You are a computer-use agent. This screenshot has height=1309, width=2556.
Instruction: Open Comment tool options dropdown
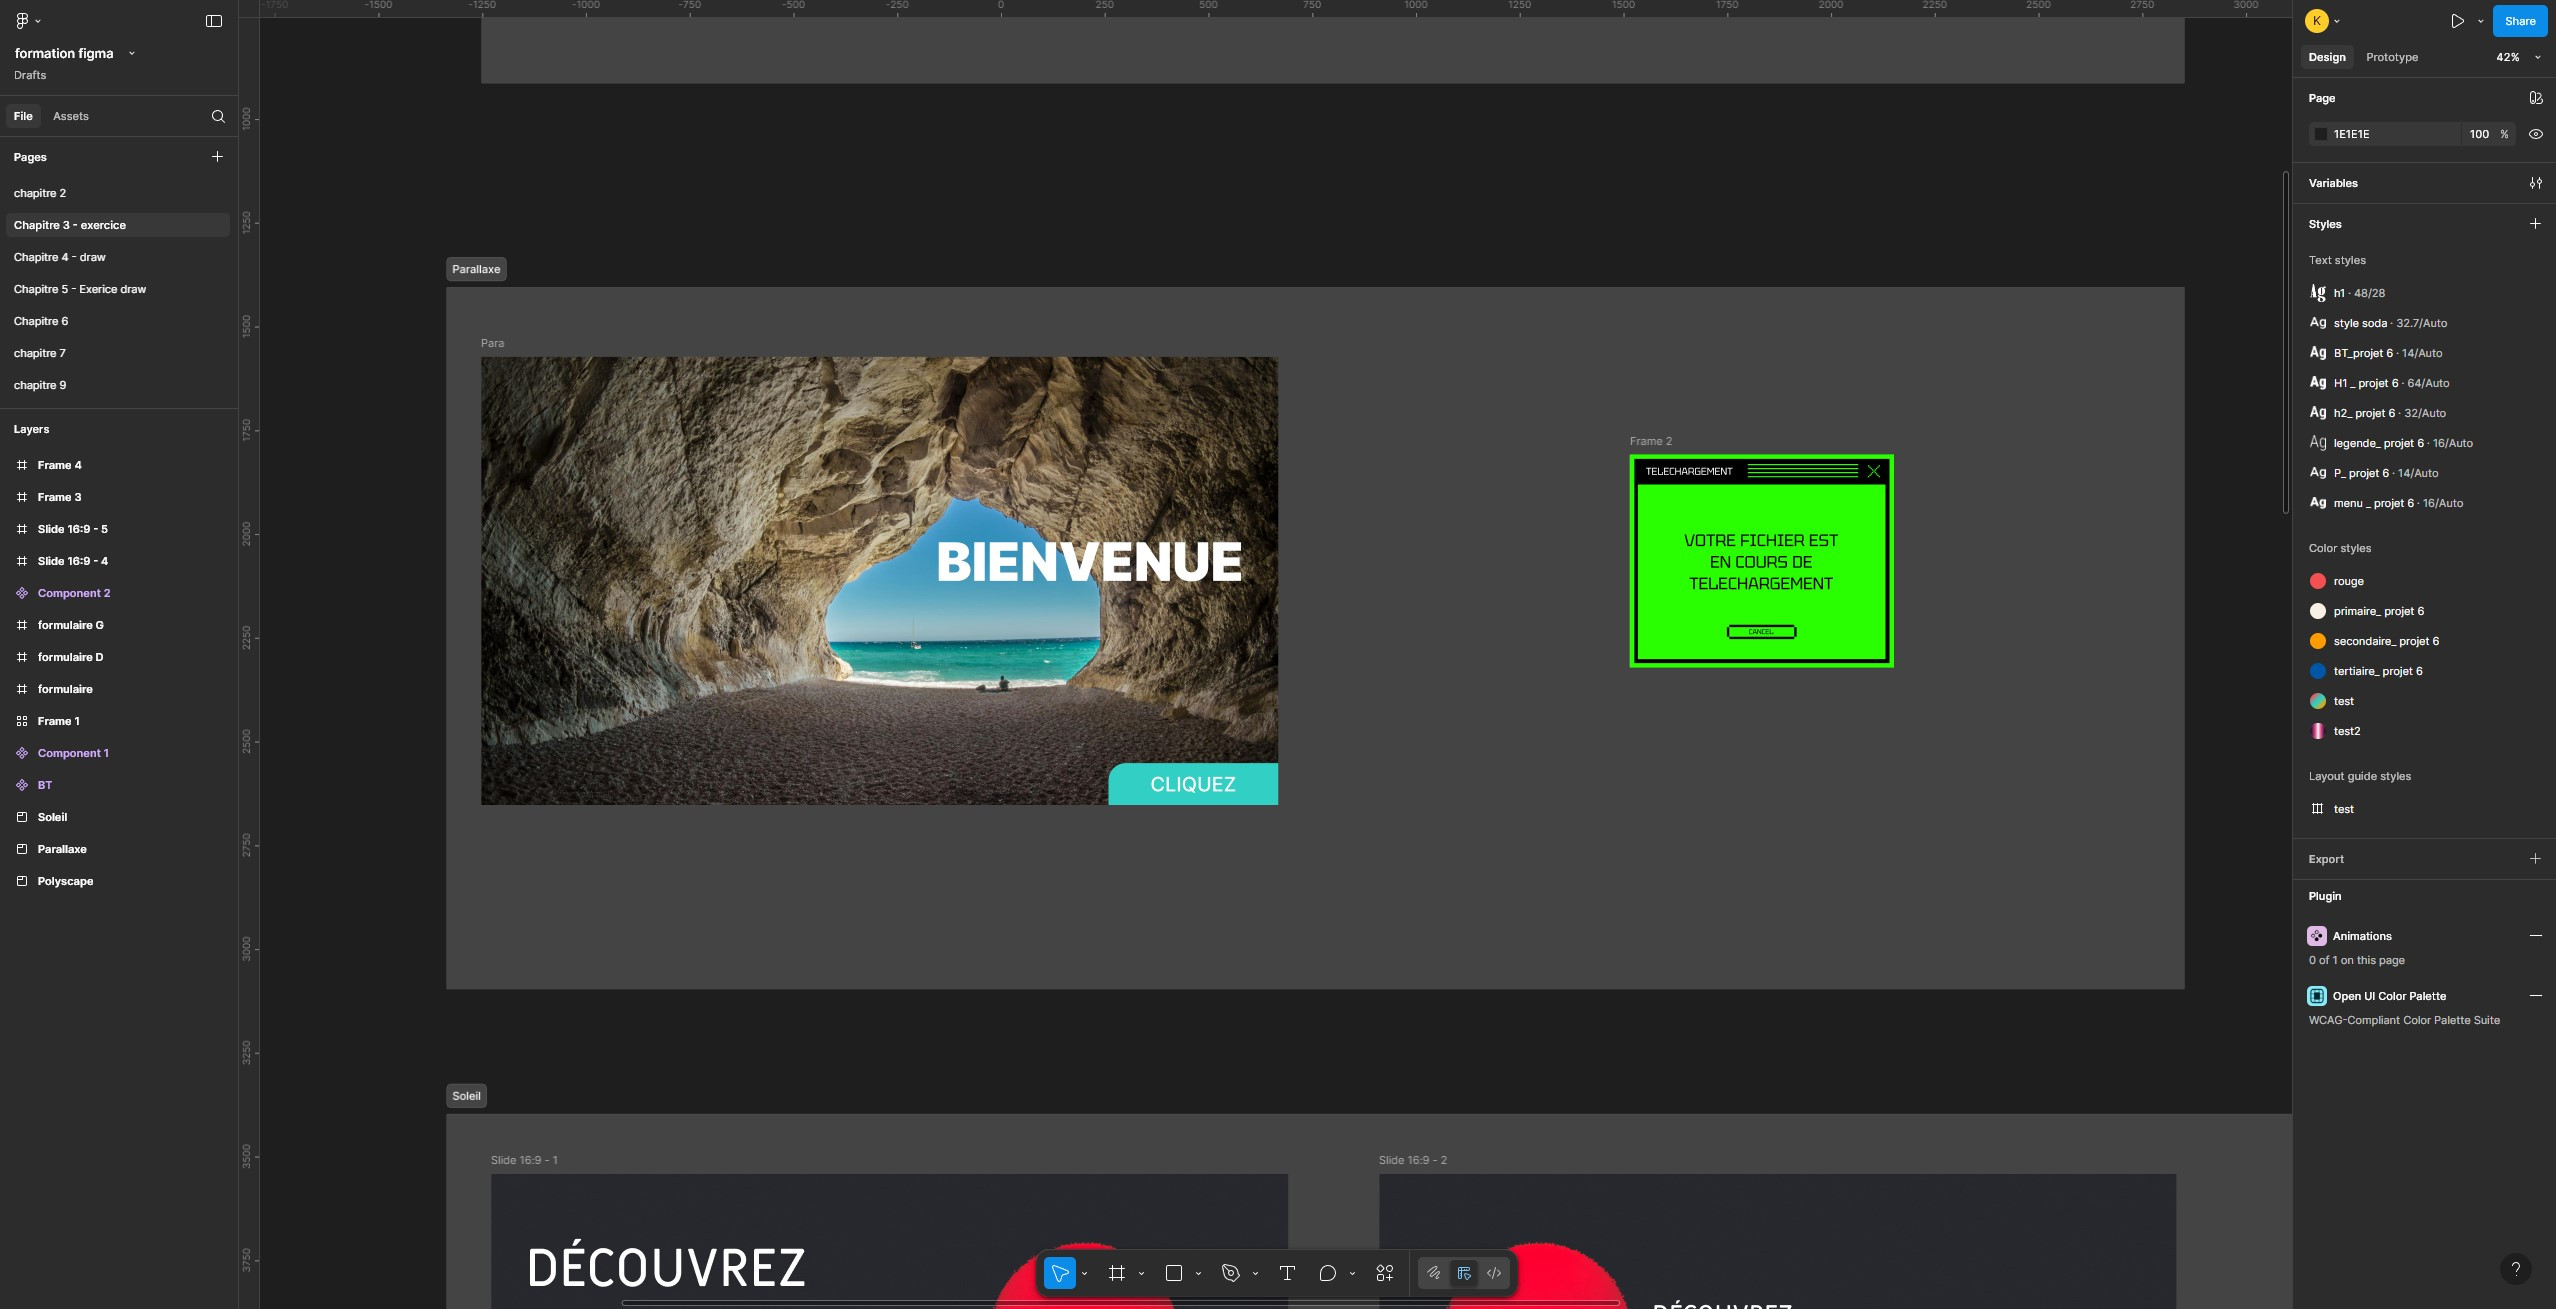pos(1352,1274)
